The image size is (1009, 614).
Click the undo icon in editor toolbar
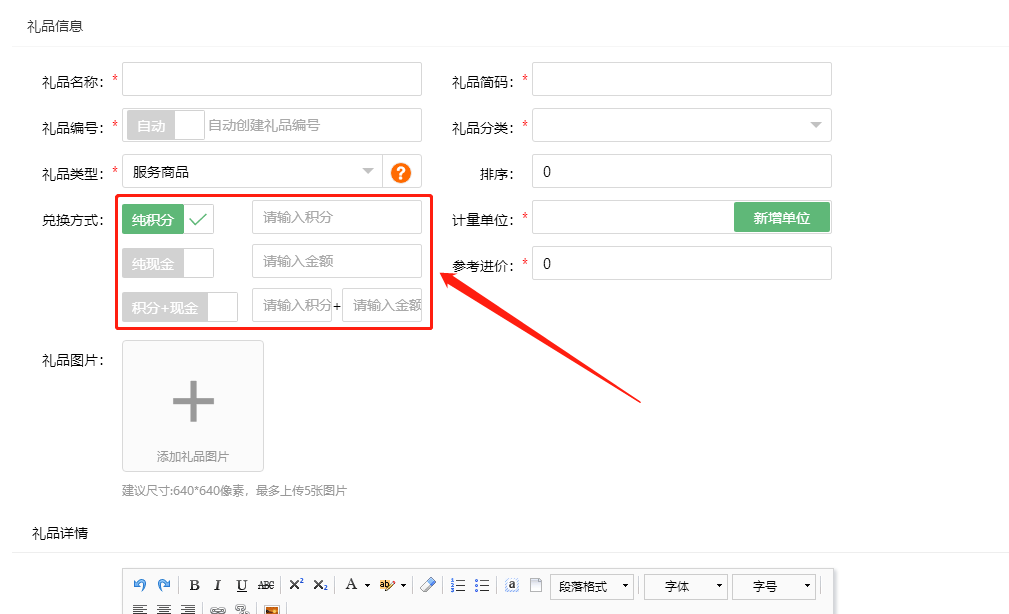(140, 585)
